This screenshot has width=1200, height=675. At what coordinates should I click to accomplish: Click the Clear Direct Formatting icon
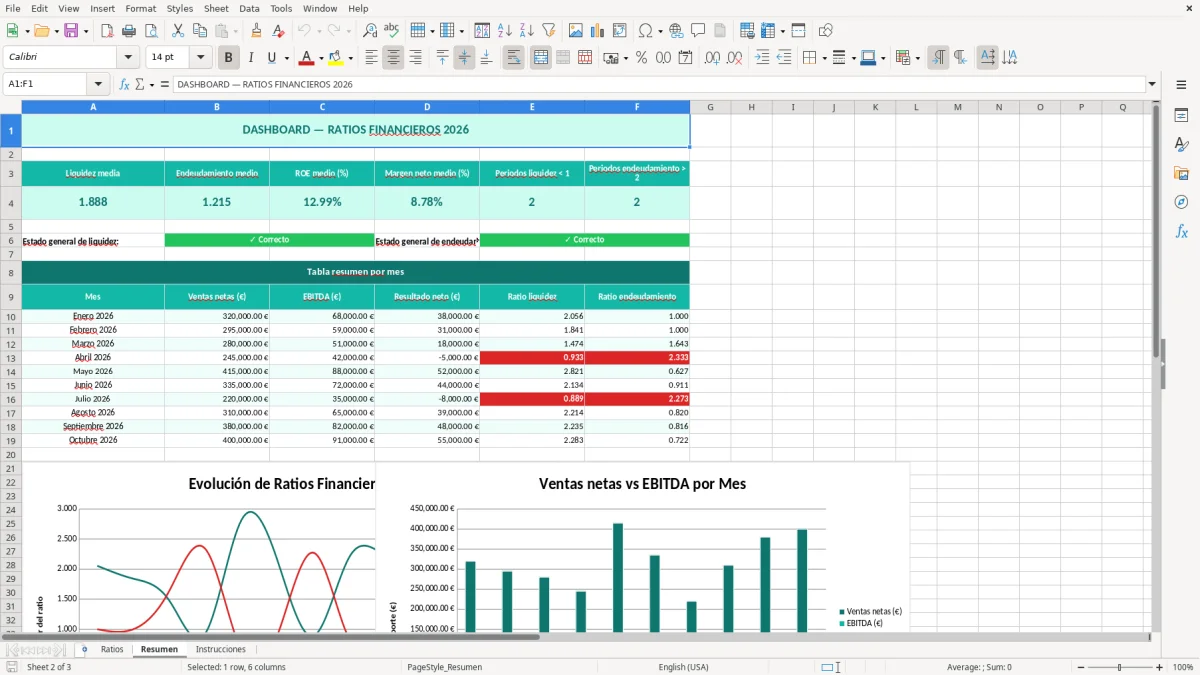click(x=278, y=31)
